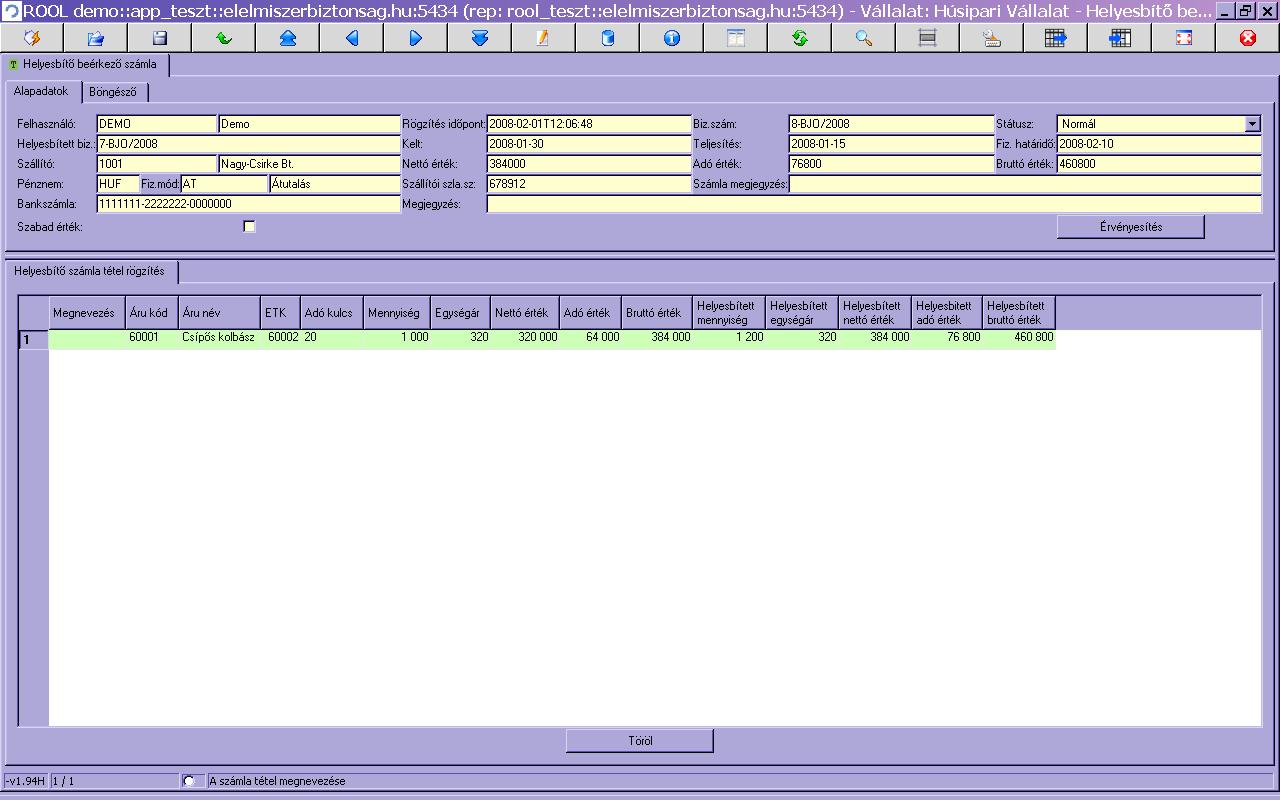Image resolution: width=1280 pixels, height=800 pixels.
Task: Go to next record with right arrow
Action: pyautogui.click(x=416, y=38)
